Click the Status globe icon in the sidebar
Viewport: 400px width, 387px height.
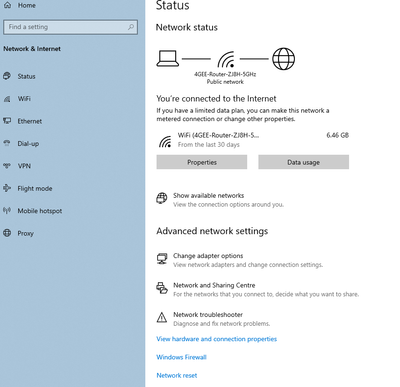coord(7,76)
